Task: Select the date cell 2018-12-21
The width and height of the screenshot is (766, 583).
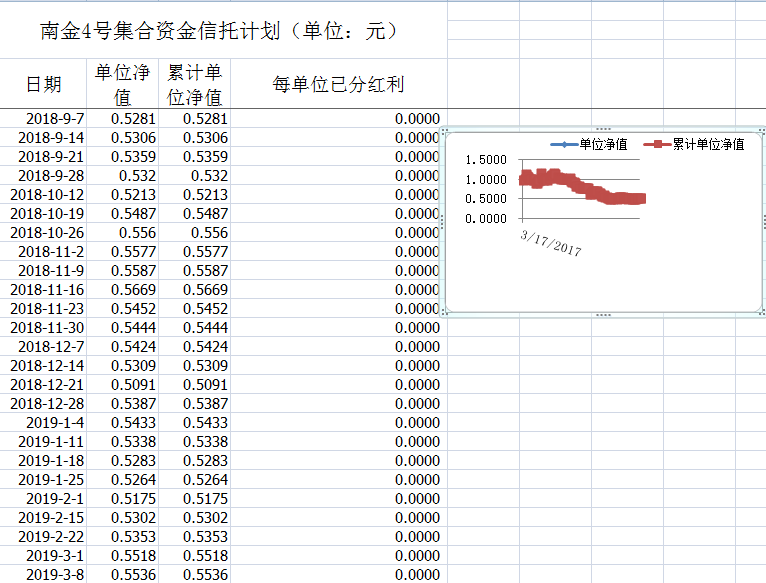Action: tap(43, 385)
